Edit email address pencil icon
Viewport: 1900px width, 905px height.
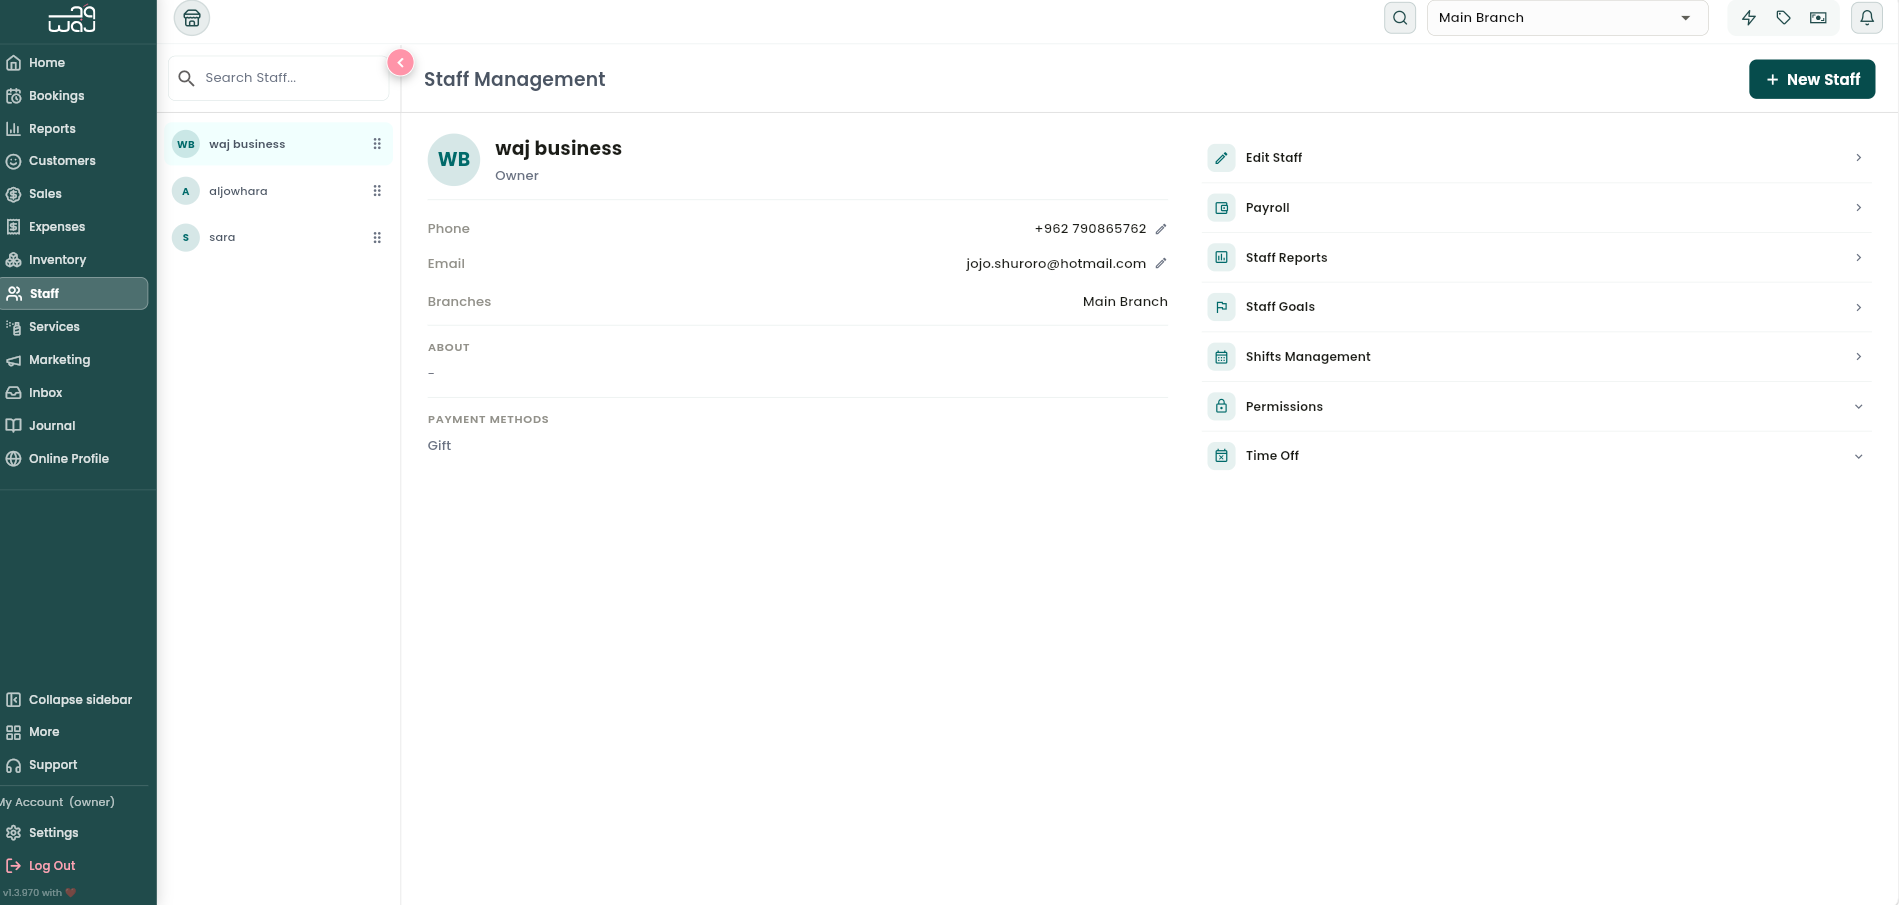[1161, 264]
